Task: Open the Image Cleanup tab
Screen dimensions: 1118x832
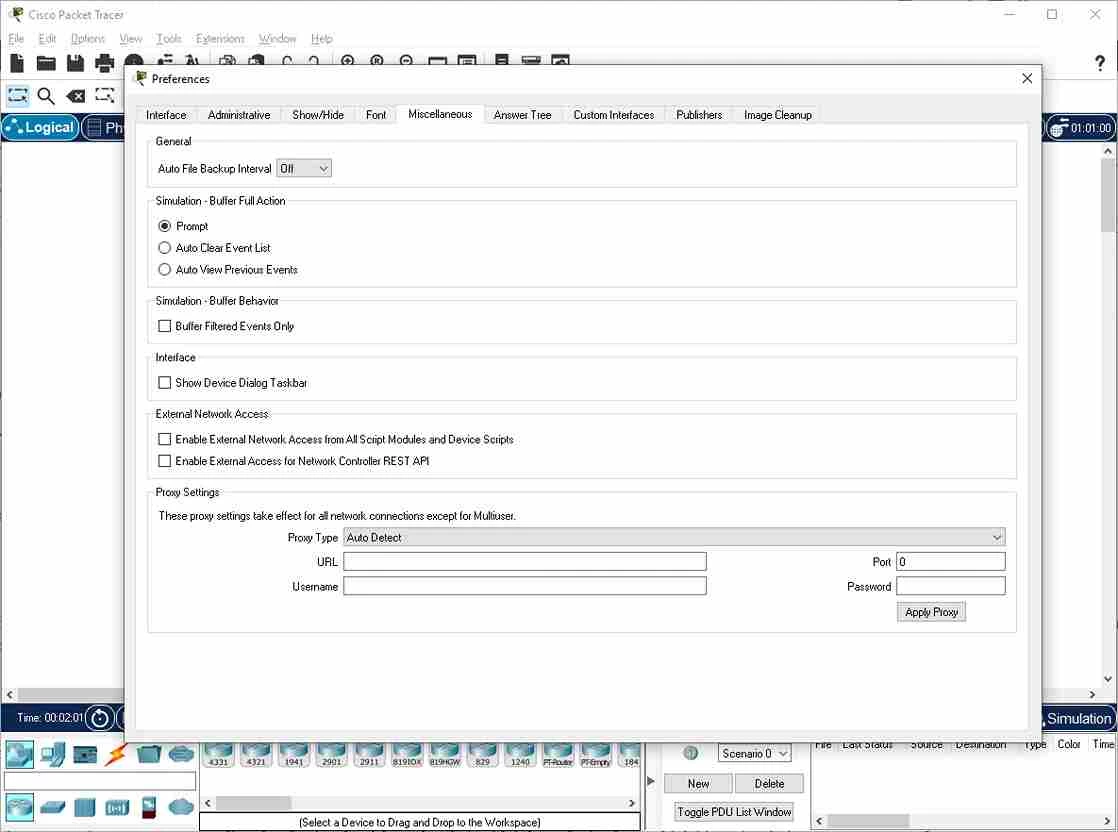Action: [778, 115]
